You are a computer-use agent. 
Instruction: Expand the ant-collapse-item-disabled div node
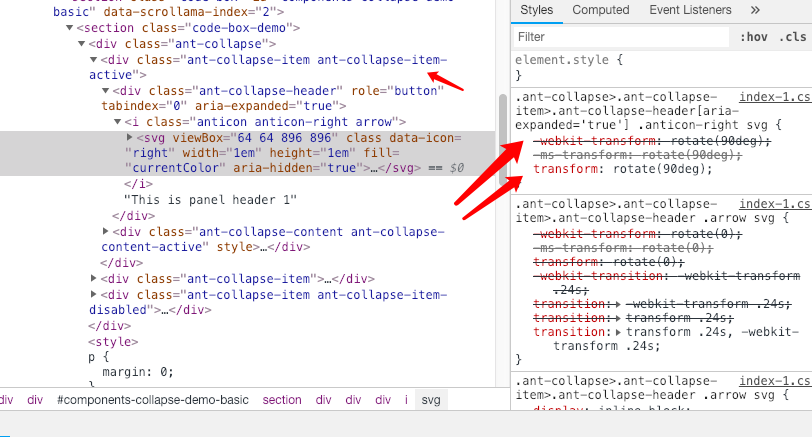point(94,294)
